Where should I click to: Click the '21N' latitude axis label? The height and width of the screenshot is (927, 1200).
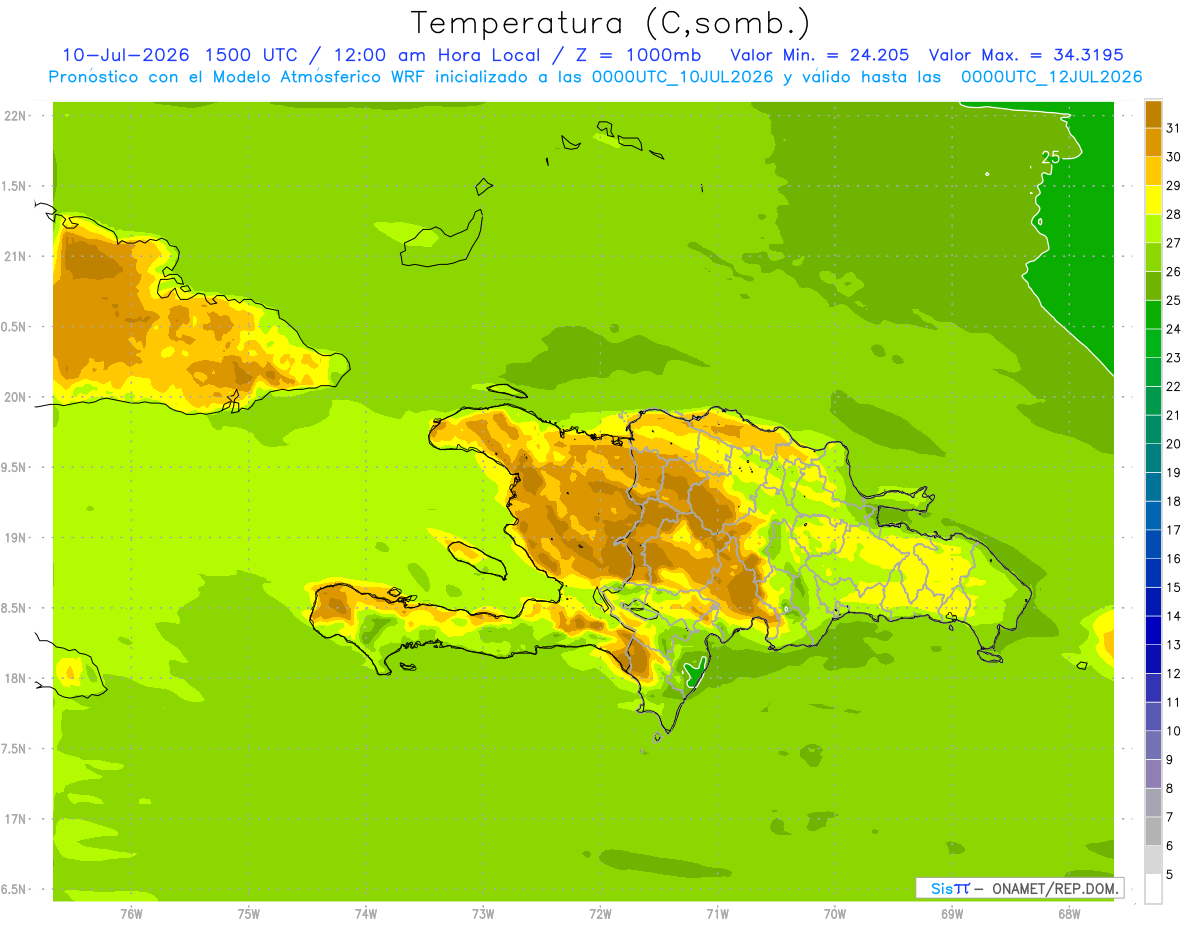click(15, 257)
